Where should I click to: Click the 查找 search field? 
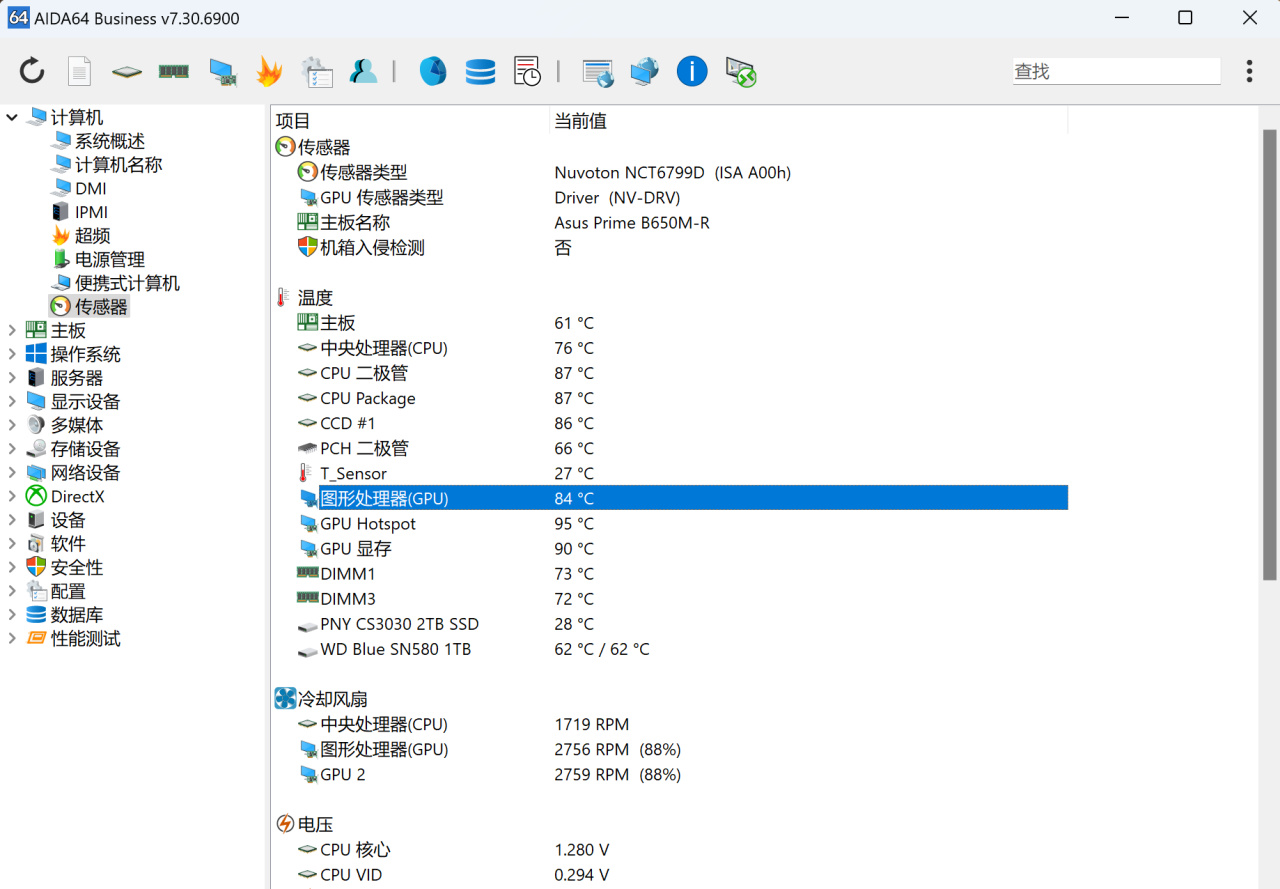(1116, 71)
